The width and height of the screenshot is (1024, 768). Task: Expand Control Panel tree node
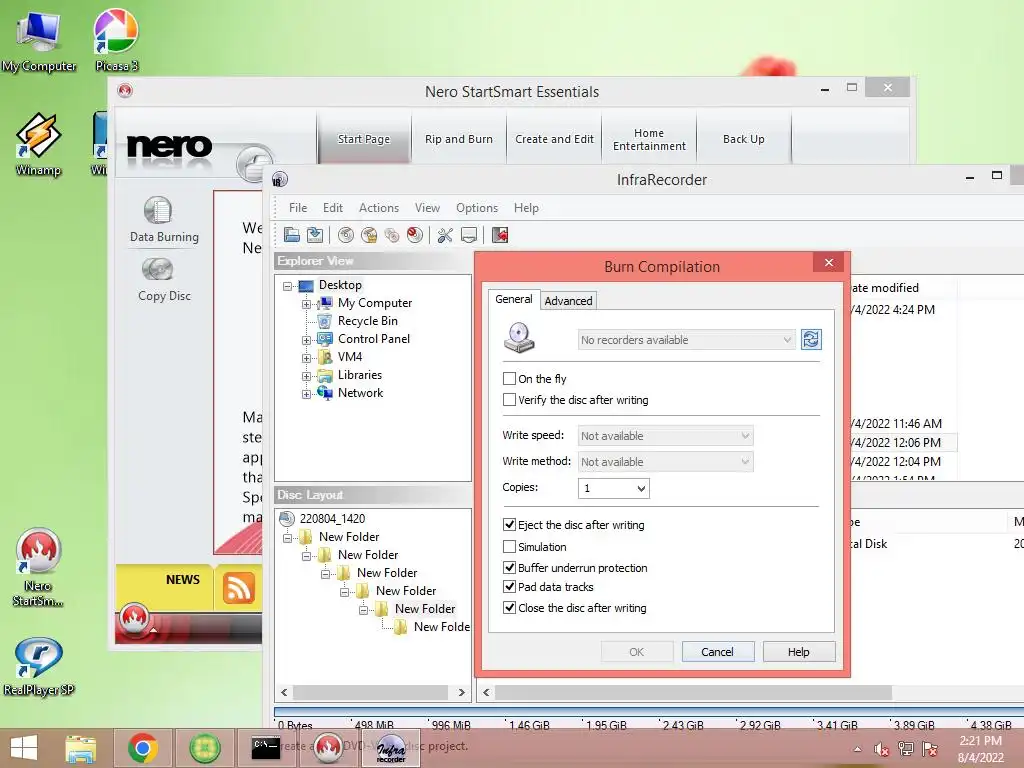[306, 340]
